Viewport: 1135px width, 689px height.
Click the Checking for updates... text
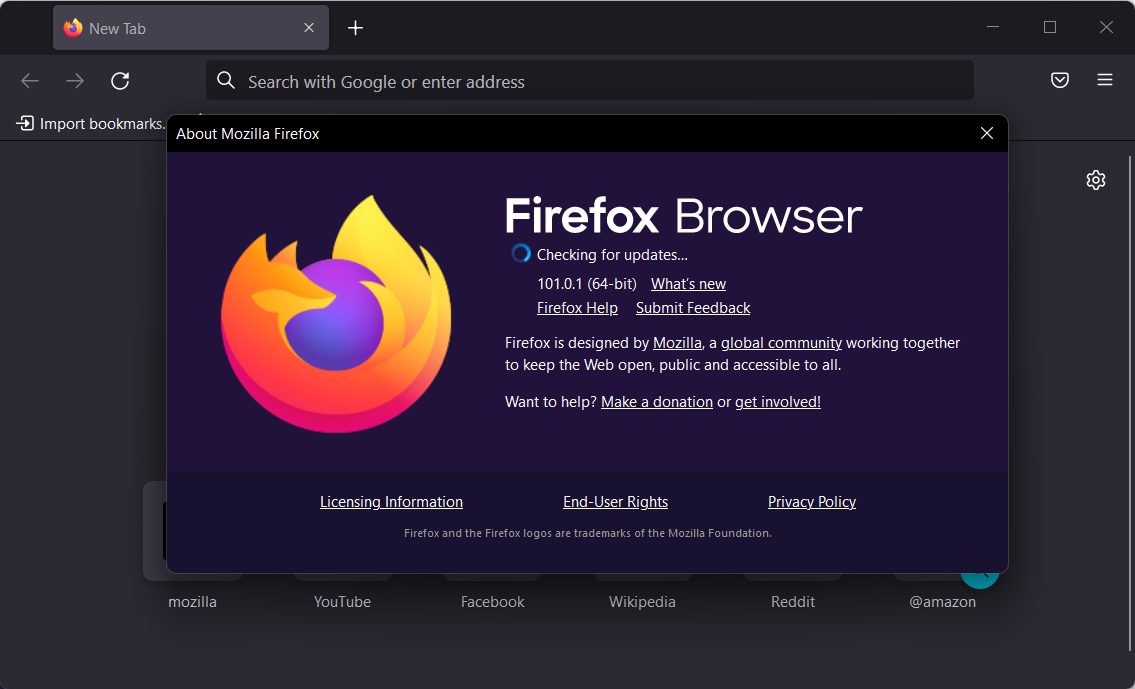(612, 255)
